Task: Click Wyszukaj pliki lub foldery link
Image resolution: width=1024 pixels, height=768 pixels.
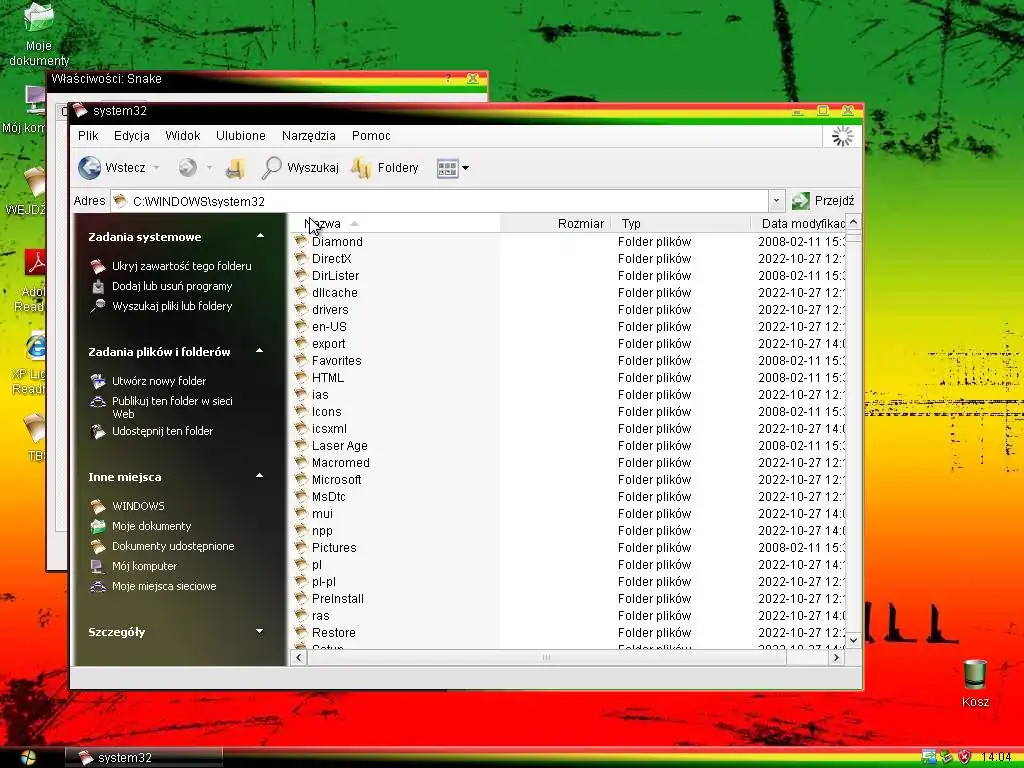Action: tap(172, 306)
